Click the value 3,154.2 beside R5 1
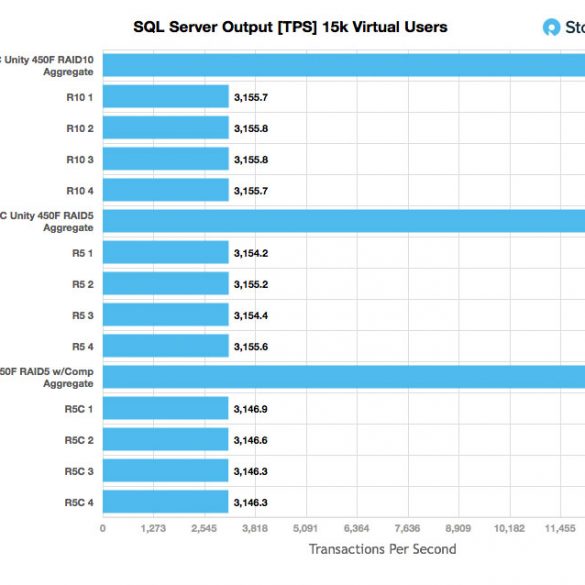The height and width of the screenshot is (585, 585). [251, 253]
